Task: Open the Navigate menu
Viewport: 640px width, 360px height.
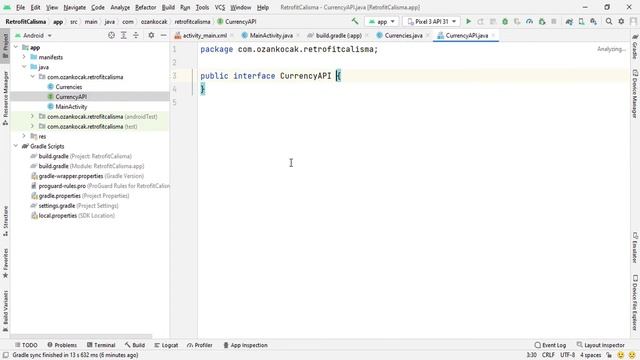Action: pyautogui.click(x=75, y=7)
